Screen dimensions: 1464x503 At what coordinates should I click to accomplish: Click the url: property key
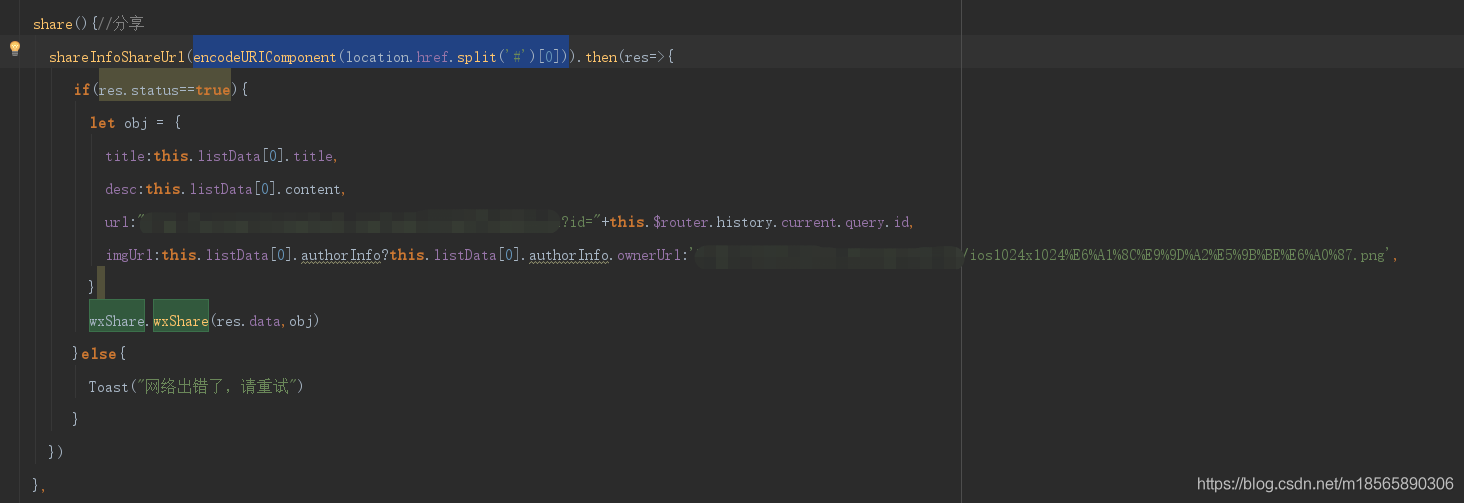(120, 222)
